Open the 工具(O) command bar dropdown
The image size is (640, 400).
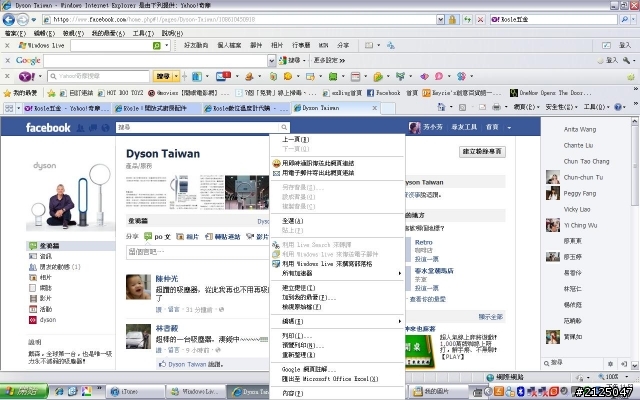click(x=596, y=107)
